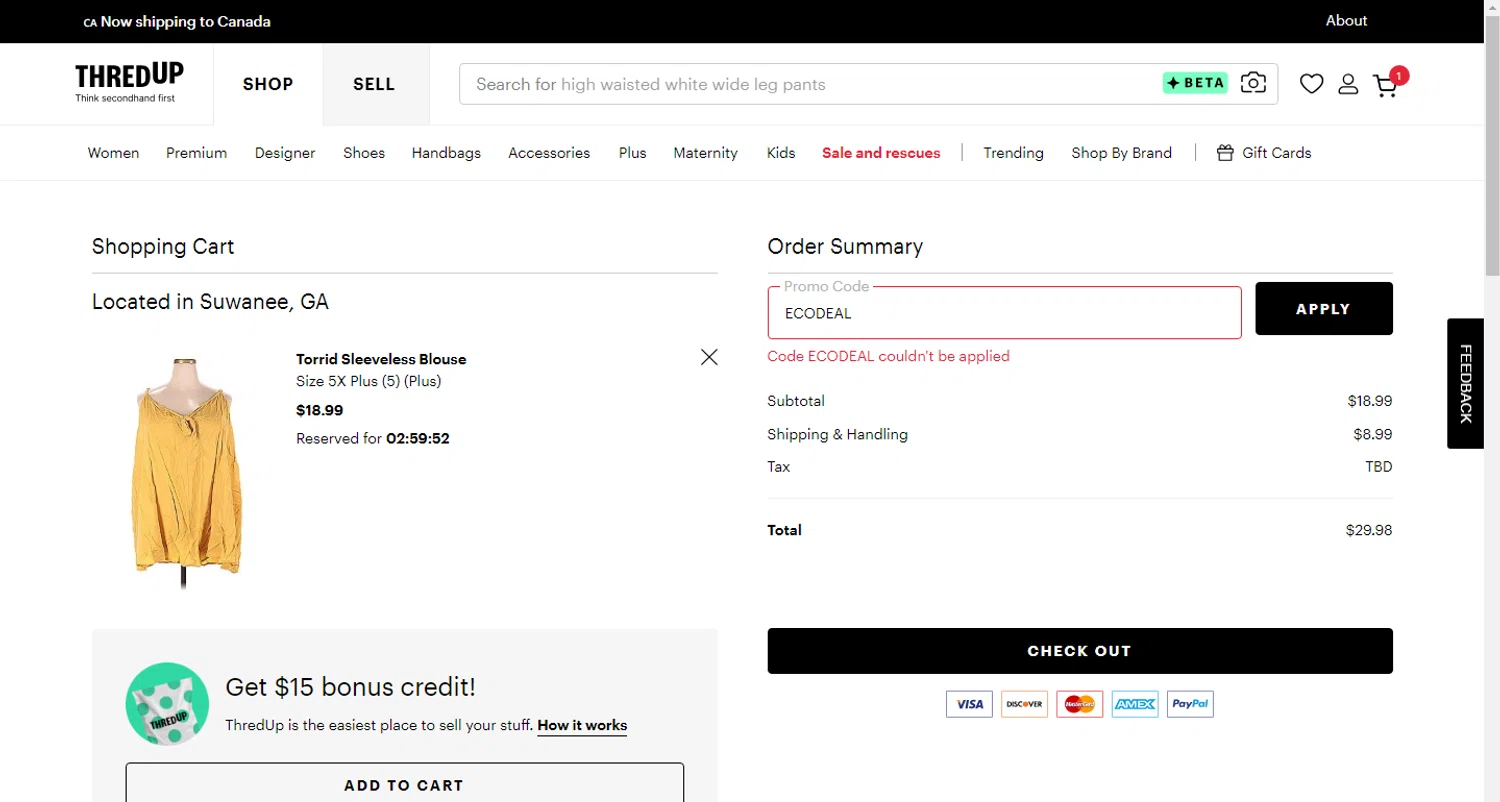Click Shipping & Handling $8.99 value
The height and width of the screenshot is (802, 1500).
click(x=1372, y=434)
